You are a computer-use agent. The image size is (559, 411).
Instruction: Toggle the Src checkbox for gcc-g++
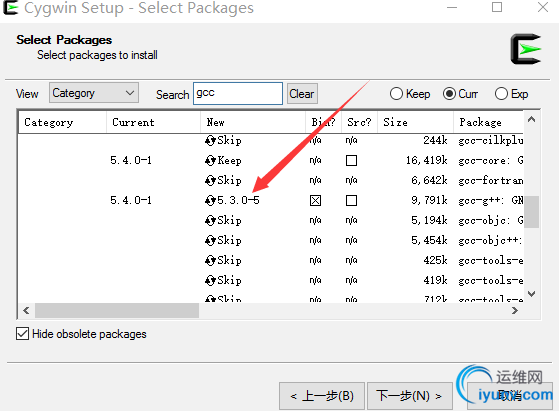click(352, 201)
